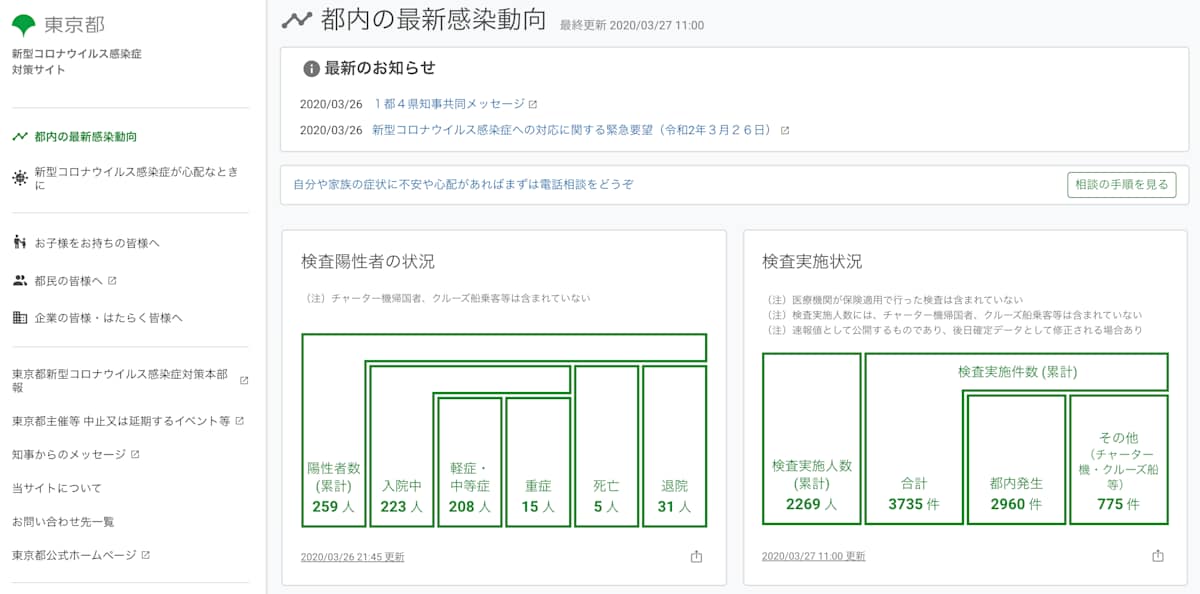Select 都内発生 2960件 box

coord(1016,459)
